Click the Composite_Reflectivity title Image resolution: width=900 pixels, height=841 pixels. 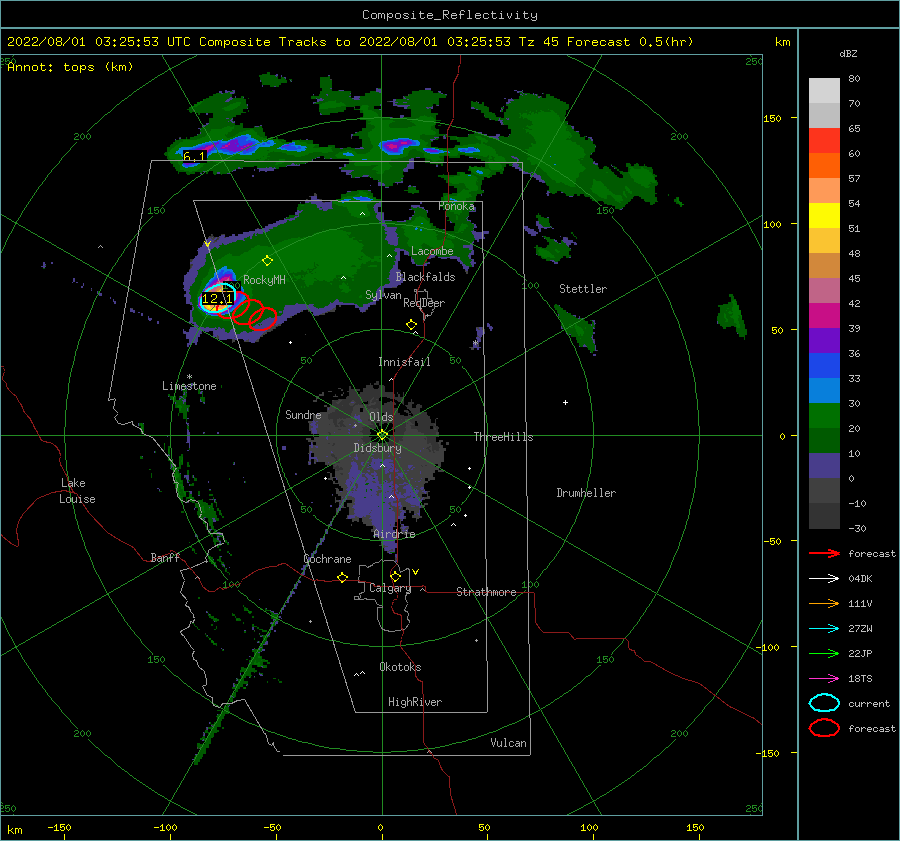coord(450,15)
